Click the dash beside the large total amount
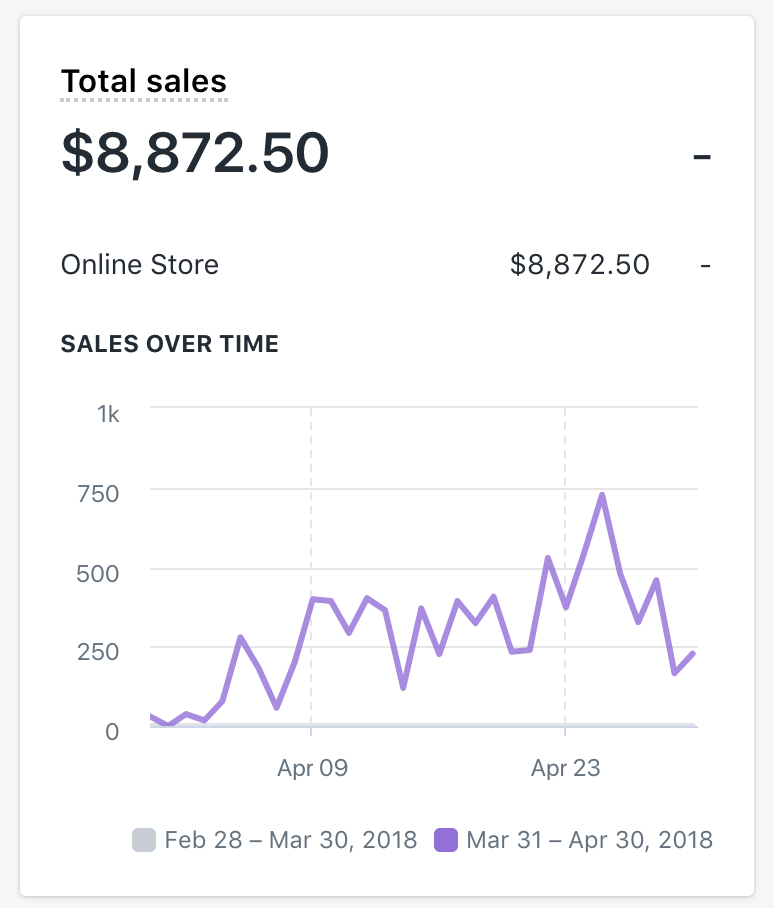Screen dimensions: 774x908 tap(702, 156)
